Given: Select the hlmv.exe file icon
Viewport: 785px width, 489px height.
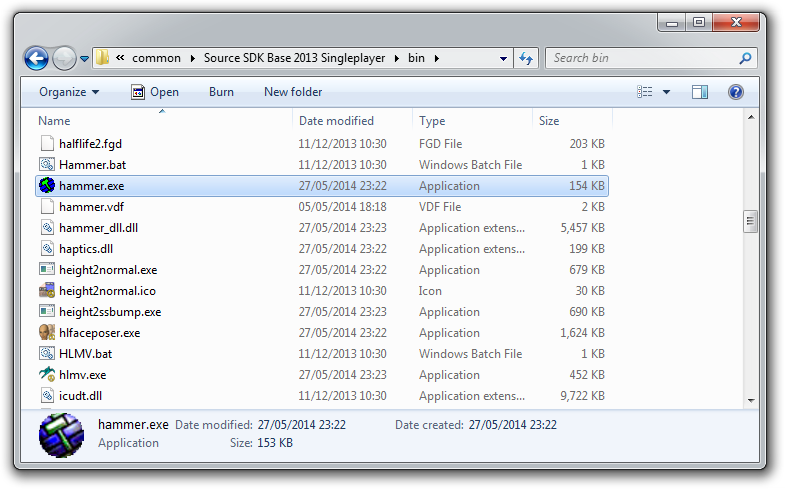Looking at the screenshot, I should pyautogui.click(x=47, y=374).
